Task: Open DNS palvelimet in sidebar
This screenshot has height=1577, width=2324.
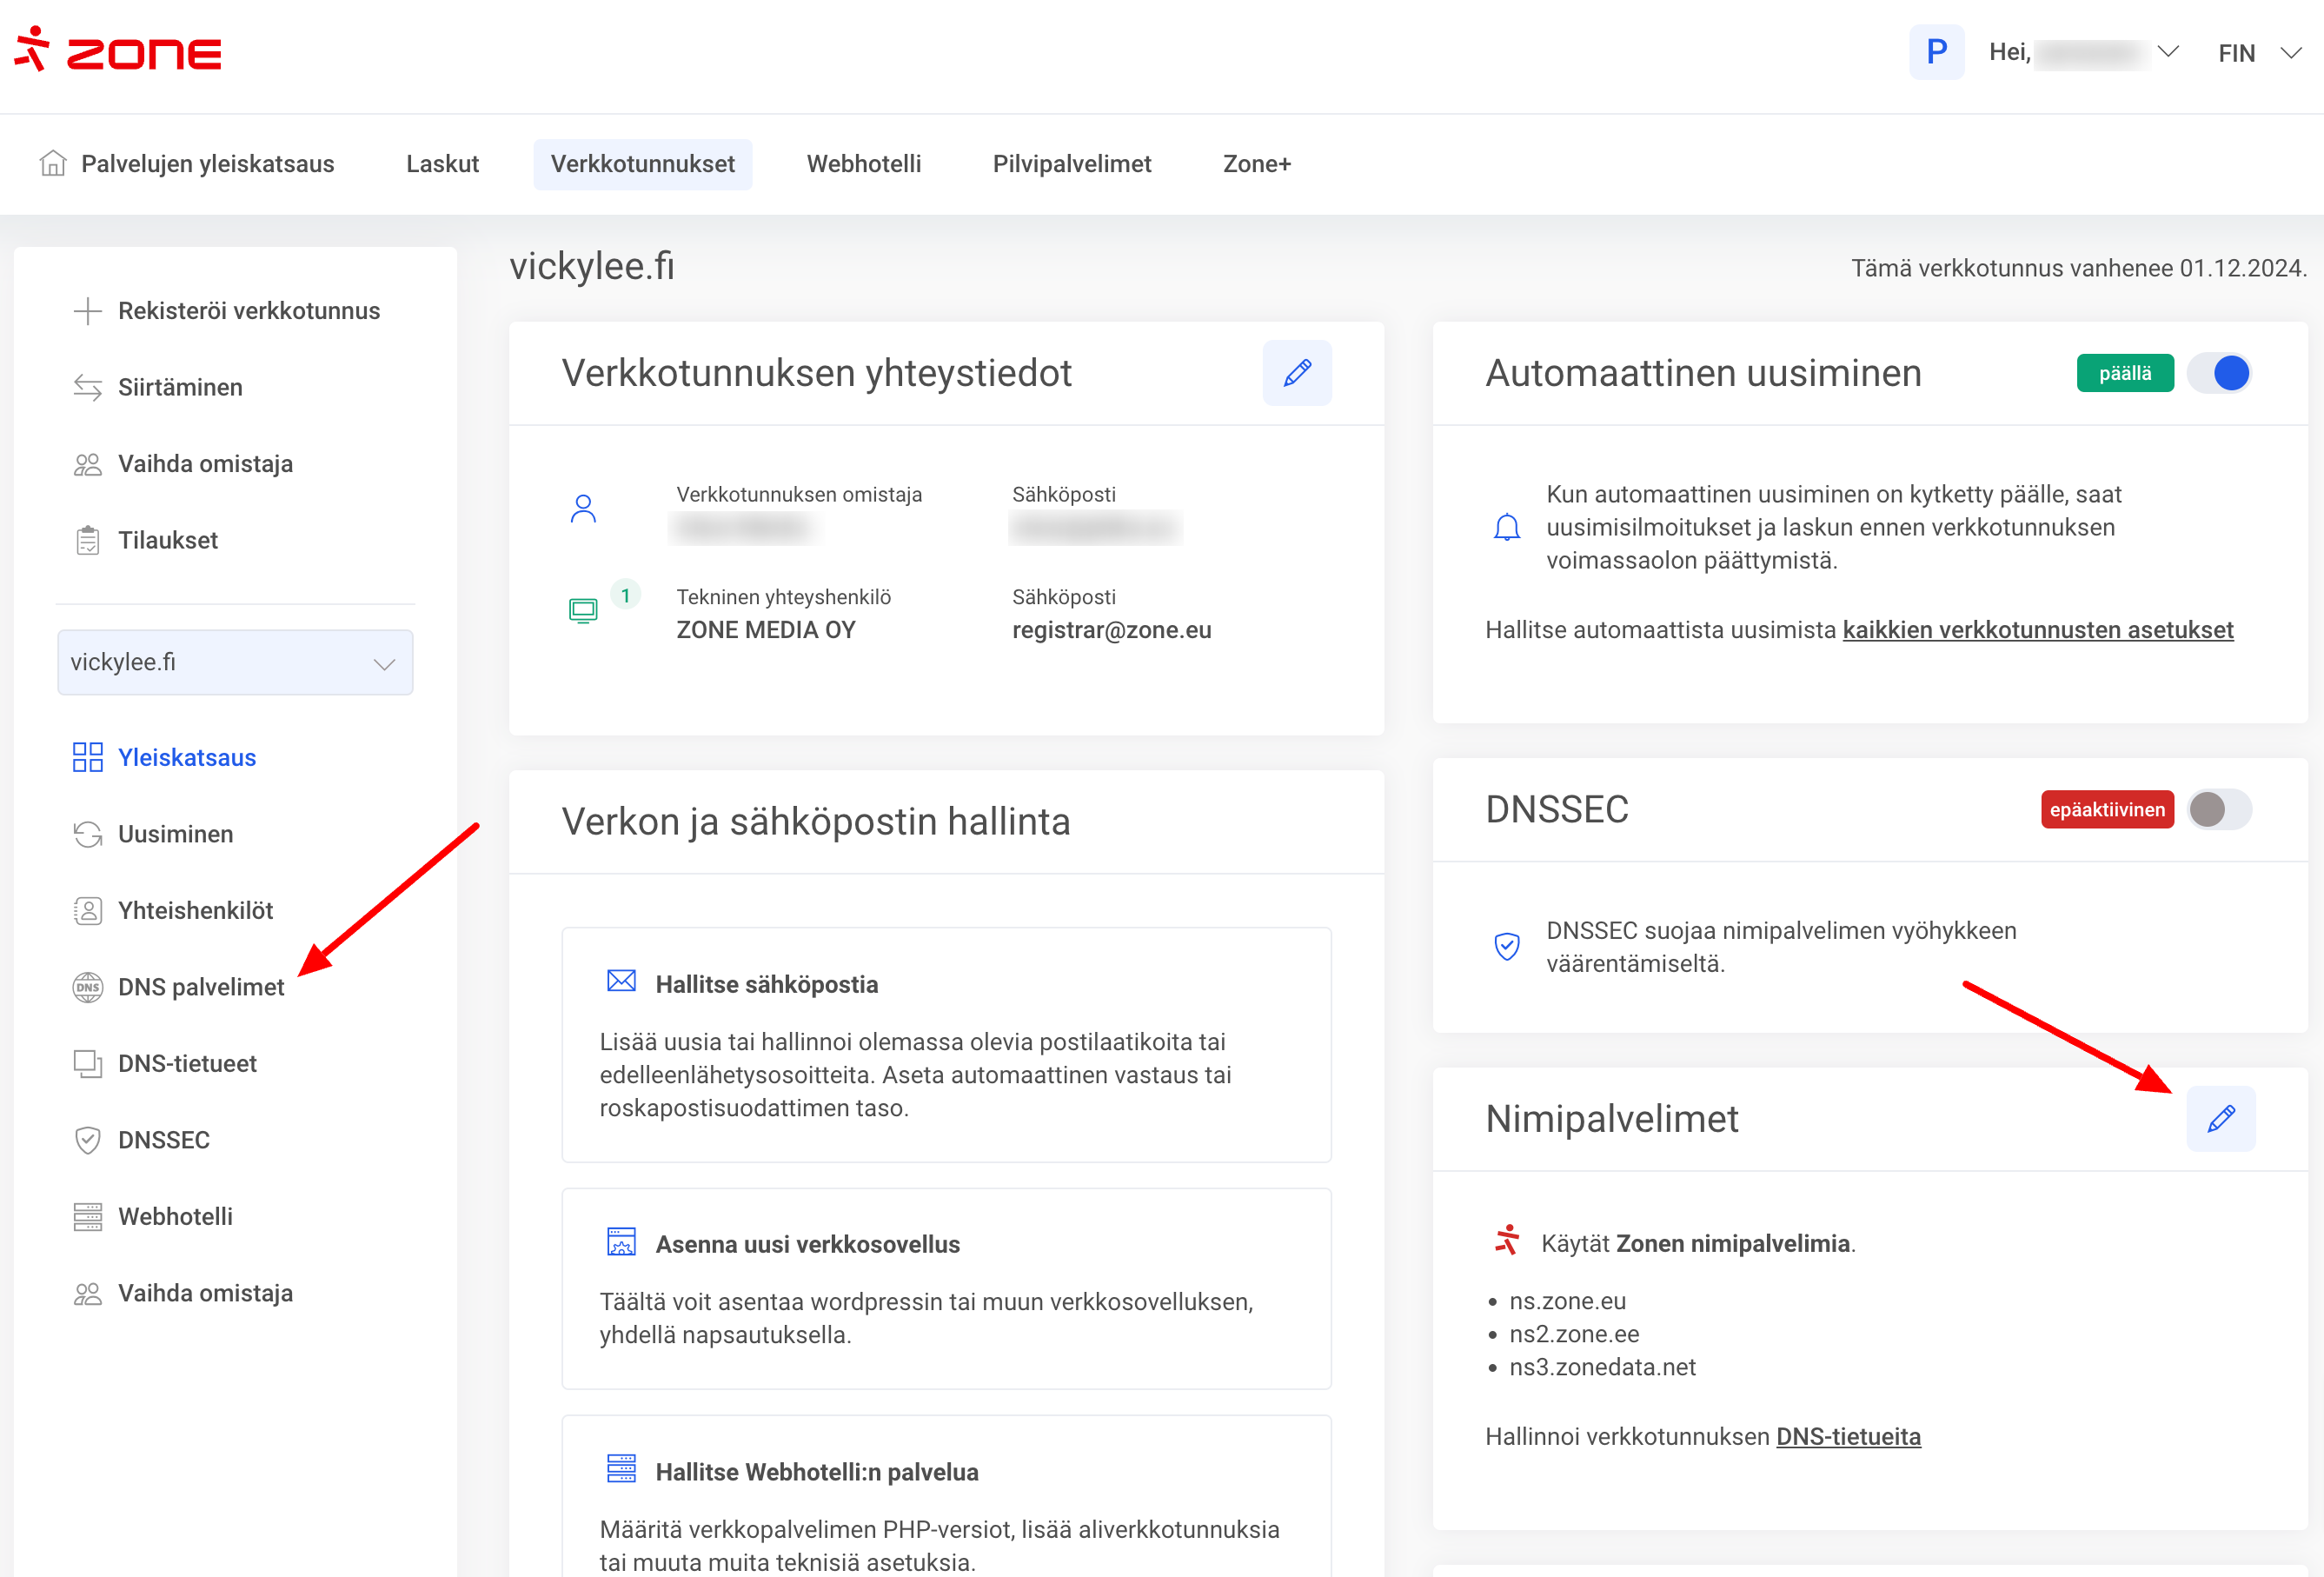Action: 201,987
